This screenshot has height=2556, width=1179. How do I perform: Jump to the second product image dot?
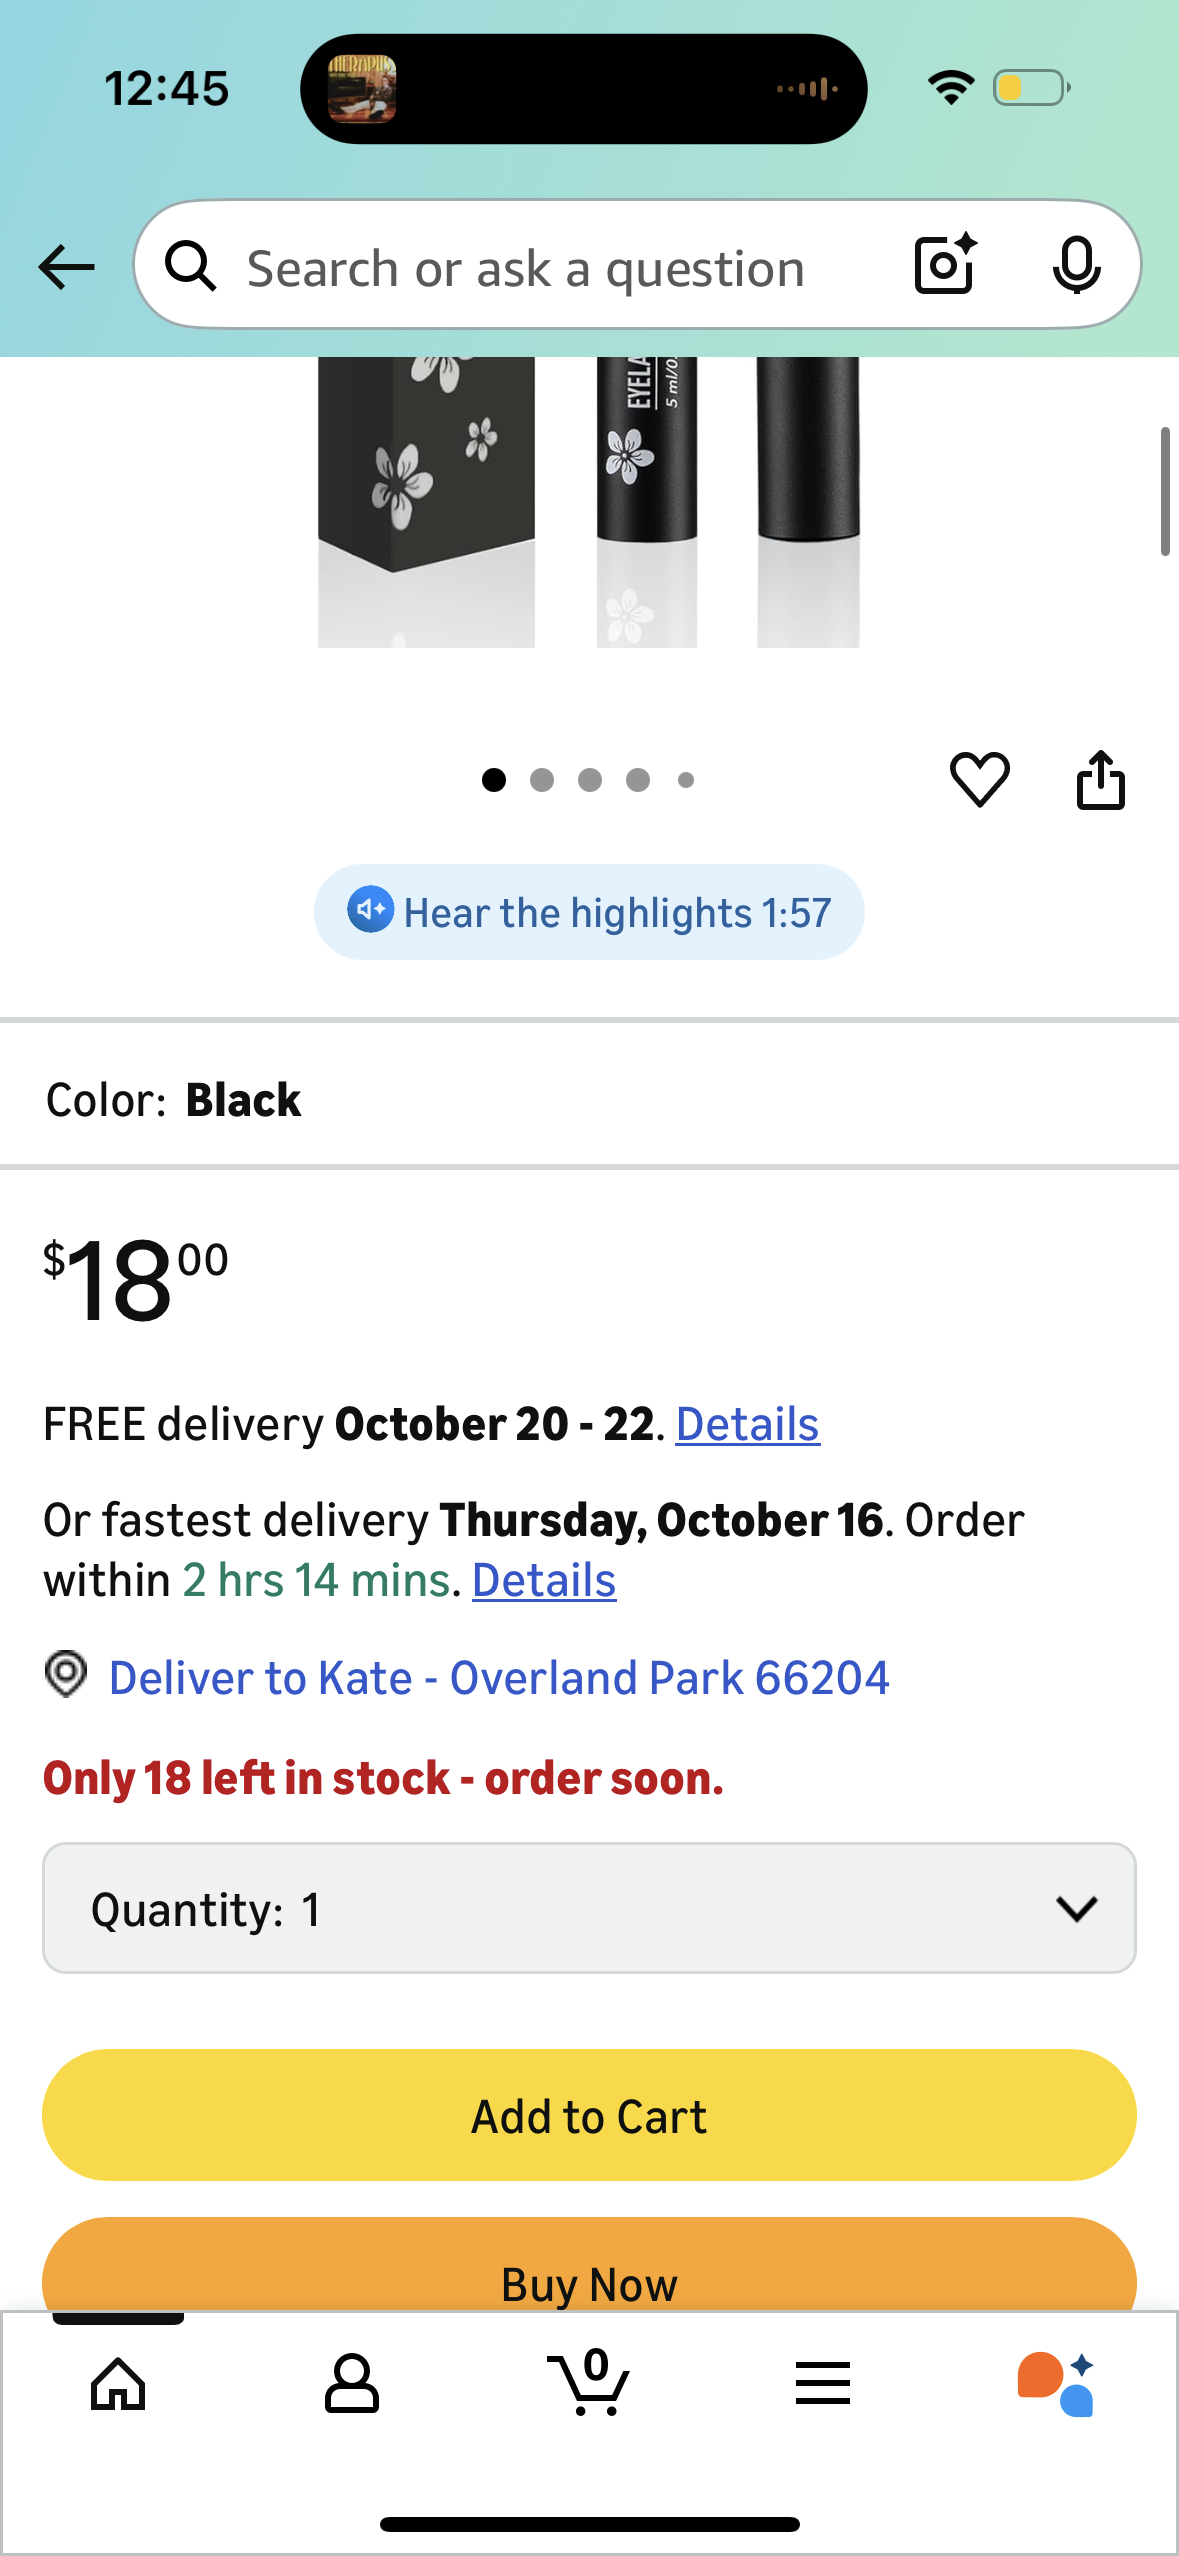coord(542,780)
